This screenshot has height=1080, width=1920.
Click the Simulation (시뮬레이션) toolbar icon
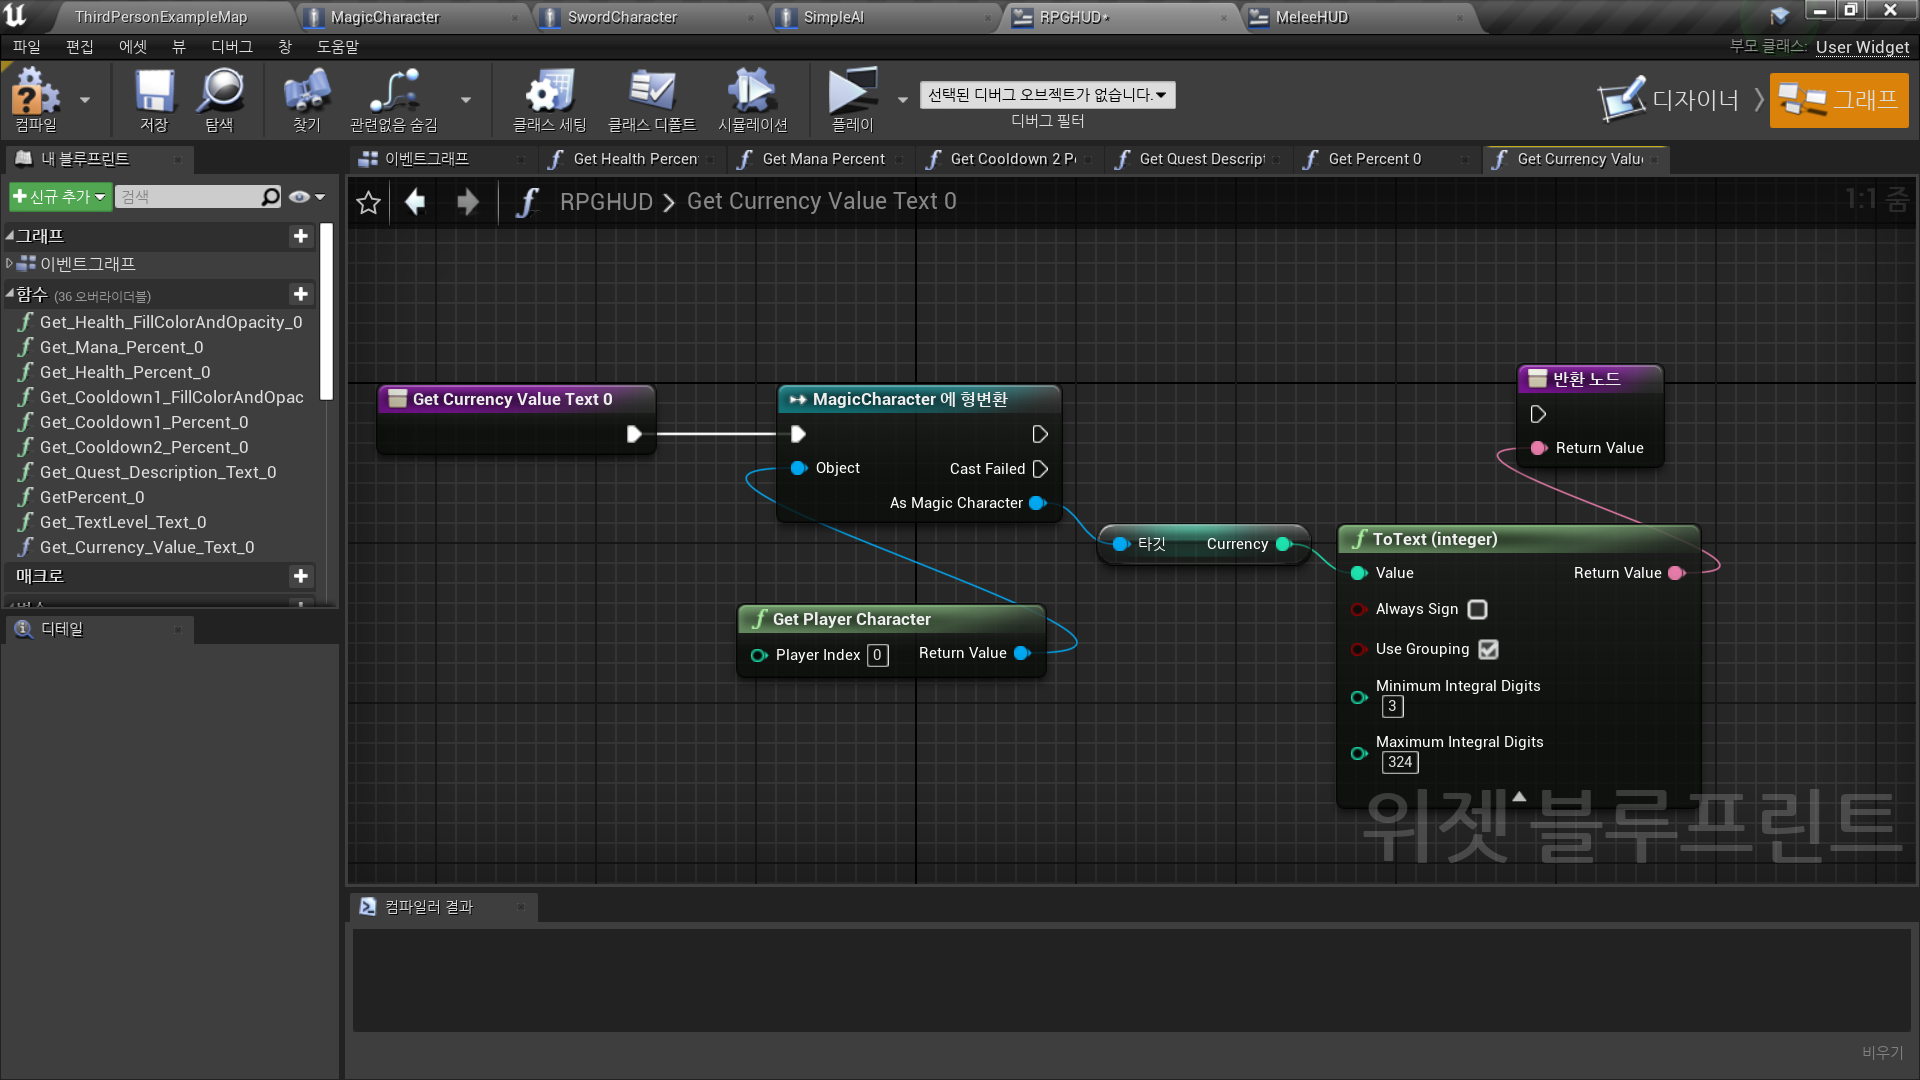[752, 92]
